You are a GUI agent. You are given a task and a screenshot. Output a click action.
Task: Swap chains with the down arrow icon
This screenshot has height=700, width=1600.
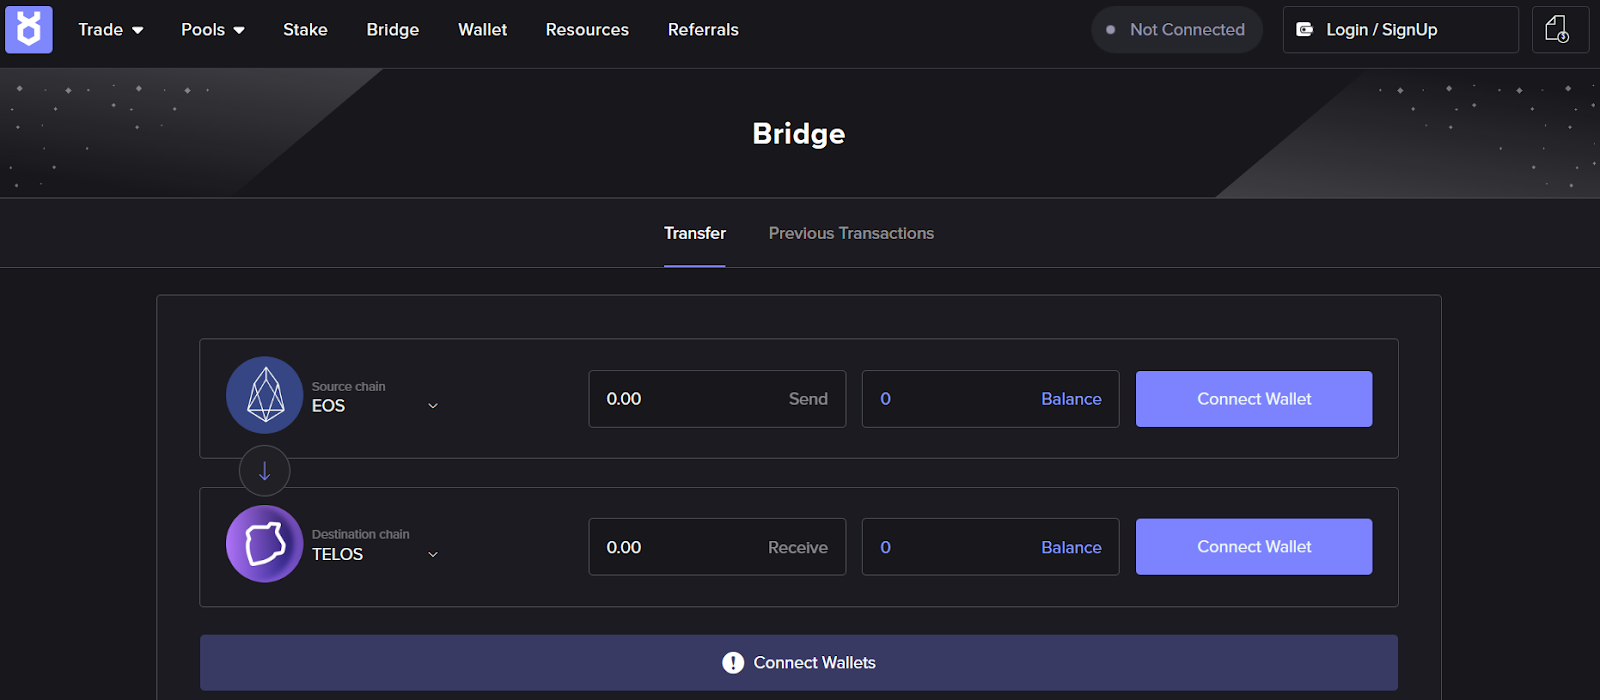pos(265,471)
